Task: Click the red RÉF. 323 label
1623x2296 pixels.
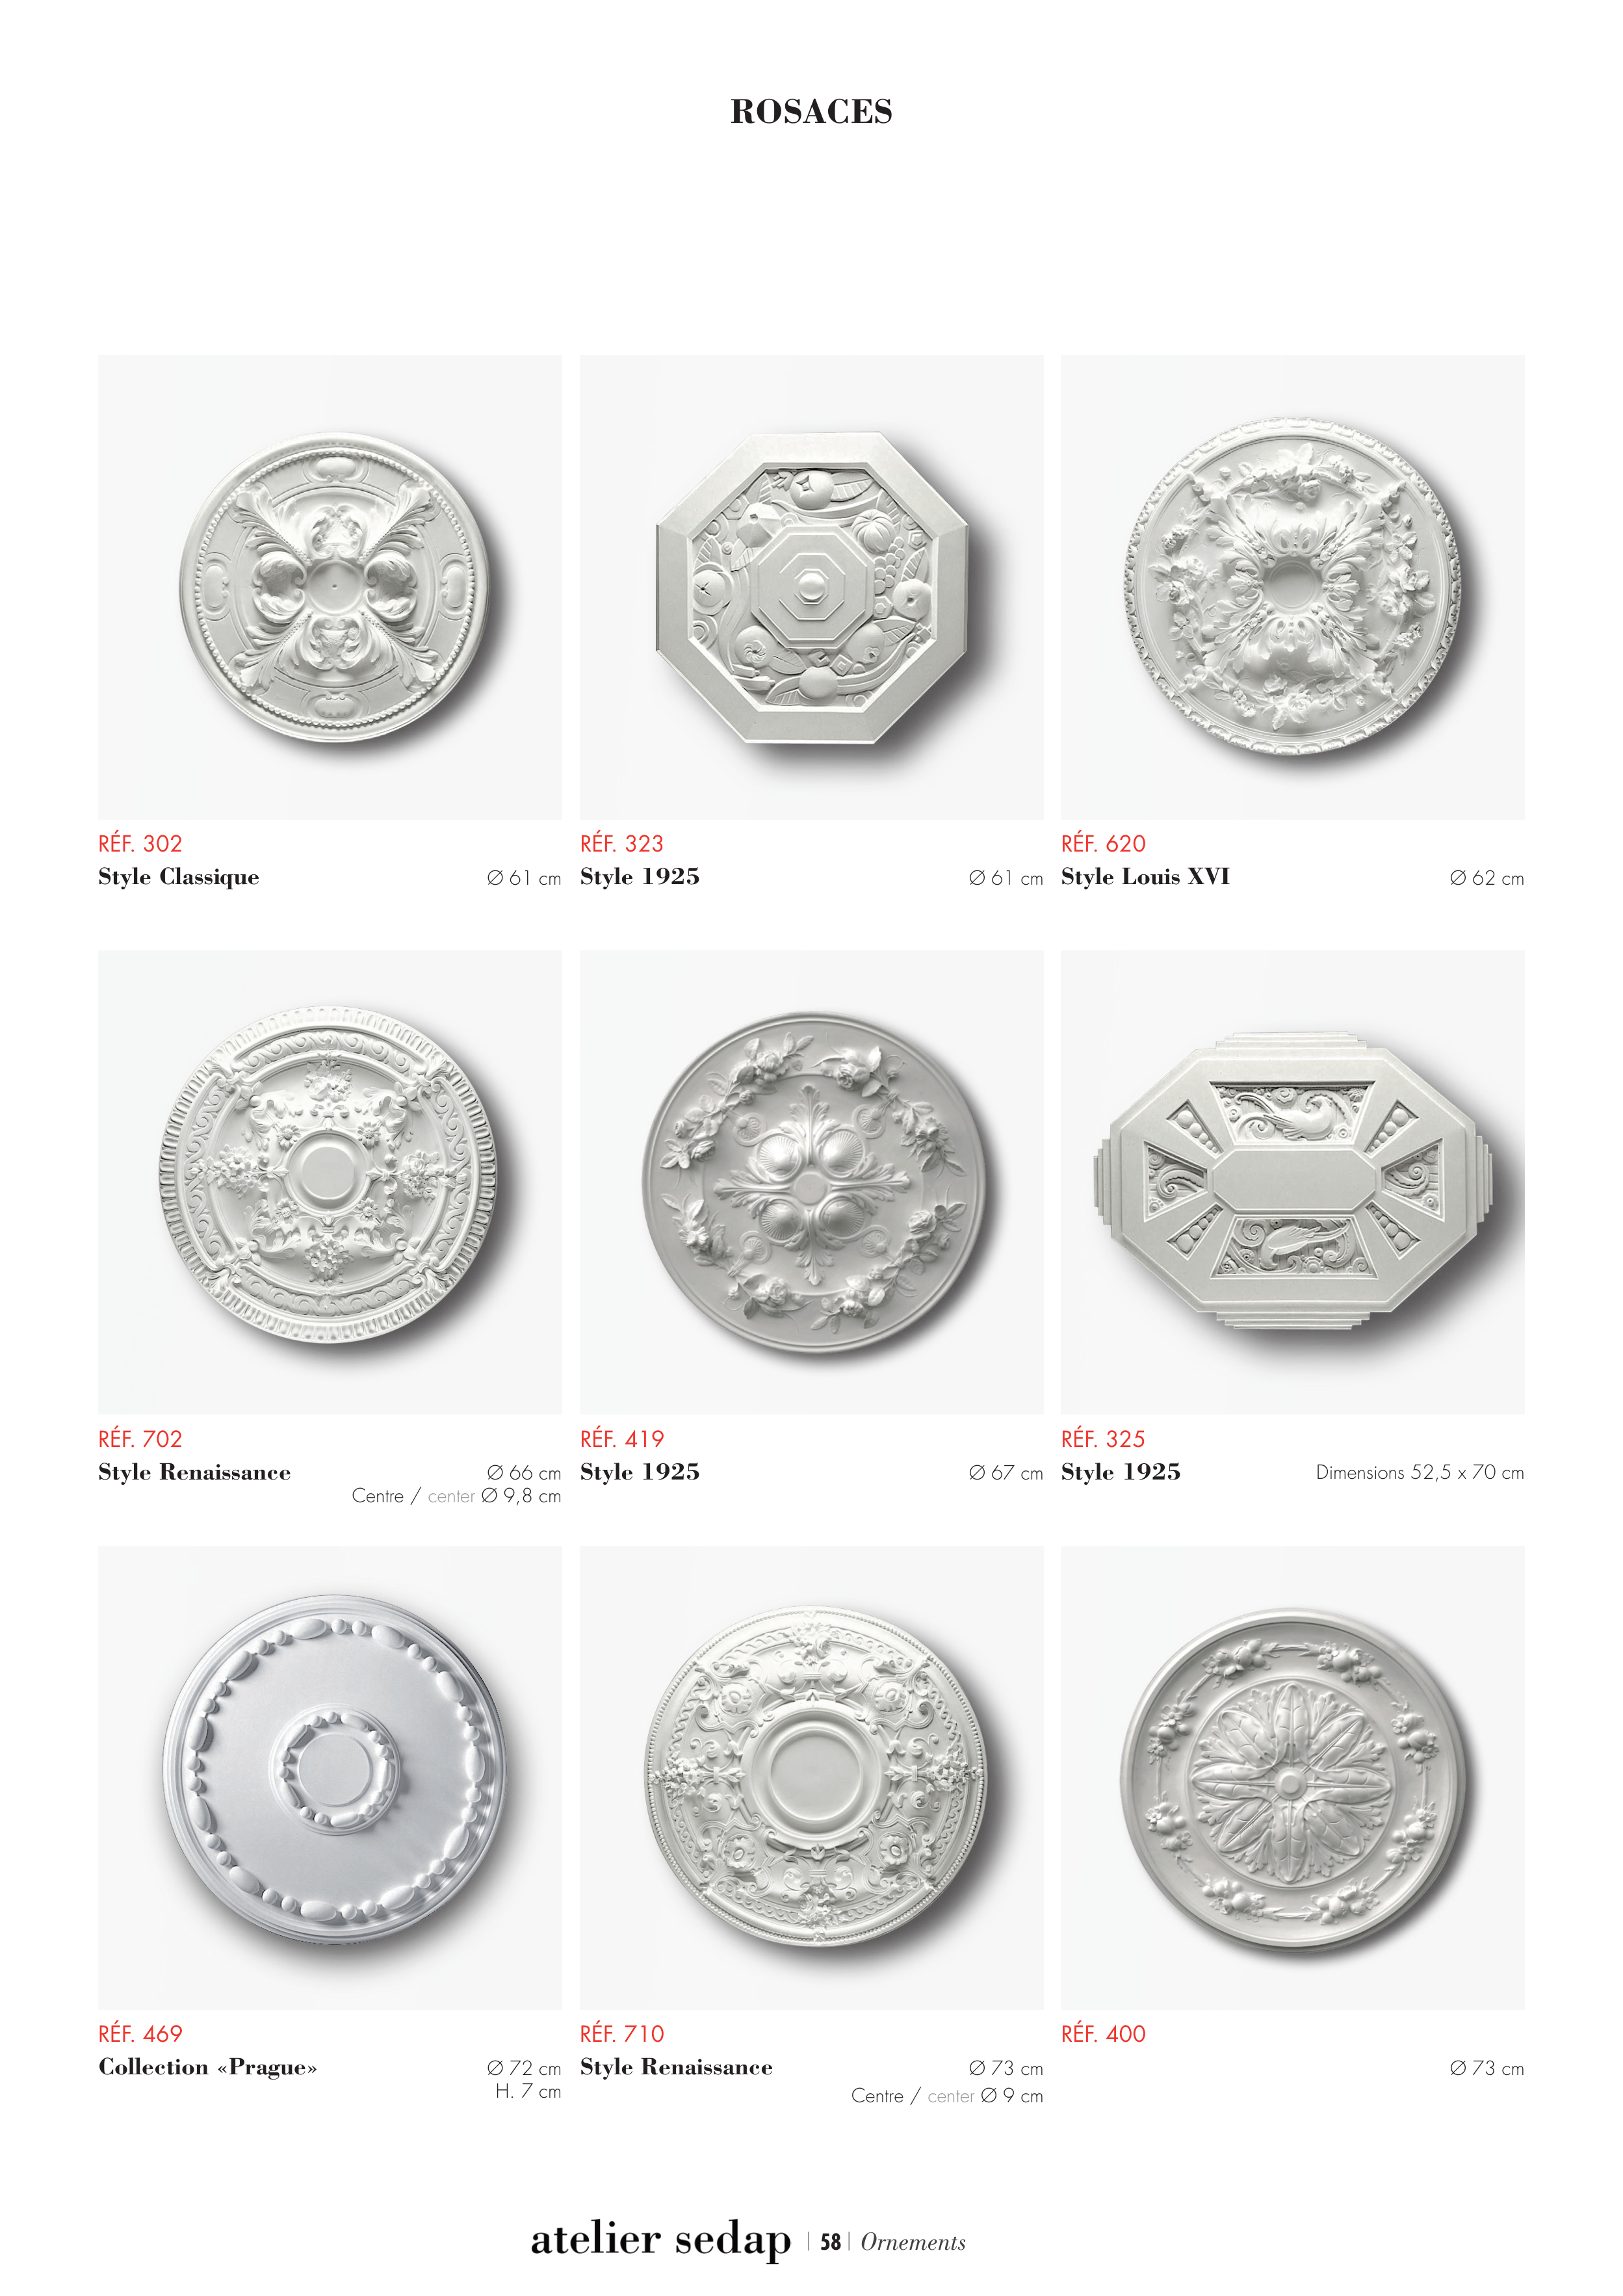Action: (621, 843)
